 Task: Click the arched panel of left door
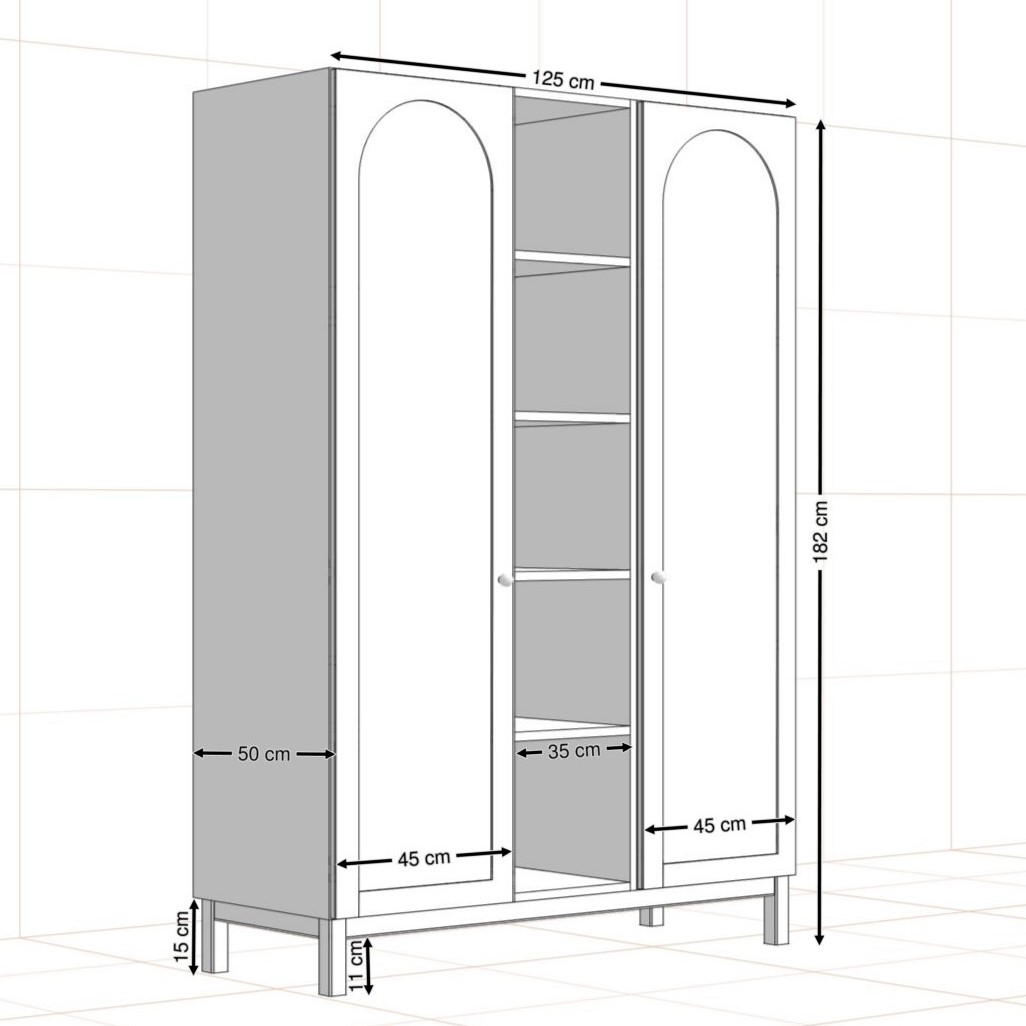[425, 496]
